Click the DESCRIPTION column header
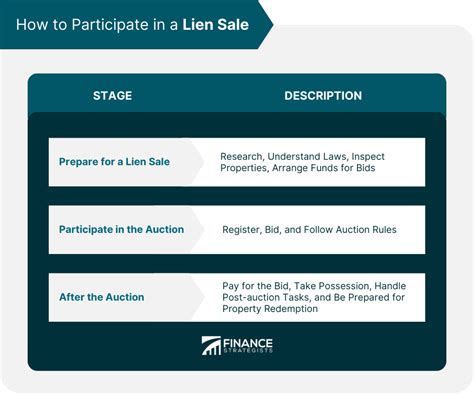The image size is (474, 397). pos(323,96)
